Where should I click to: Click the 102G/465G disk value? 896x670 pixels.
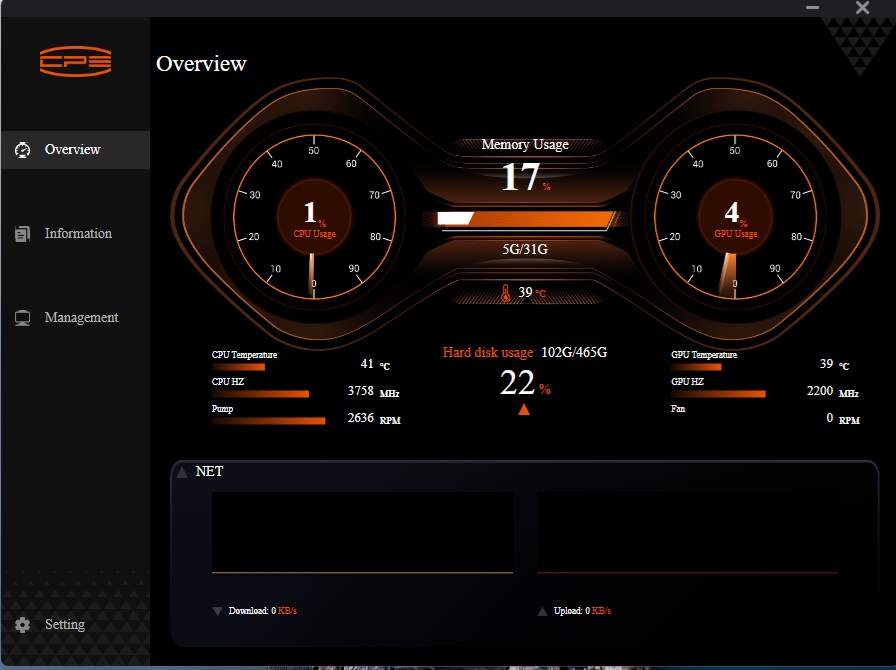click(574, 352)
